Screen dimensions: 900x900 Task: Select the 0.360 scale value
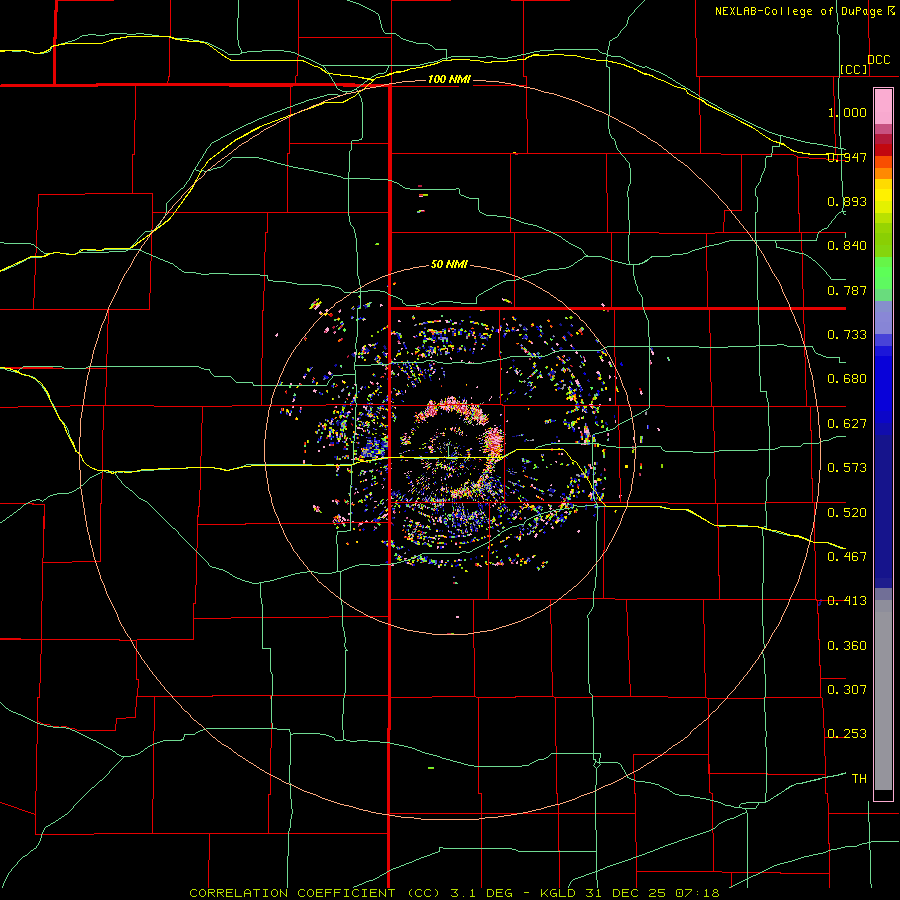pyautogui.click(x=847, y=646)
